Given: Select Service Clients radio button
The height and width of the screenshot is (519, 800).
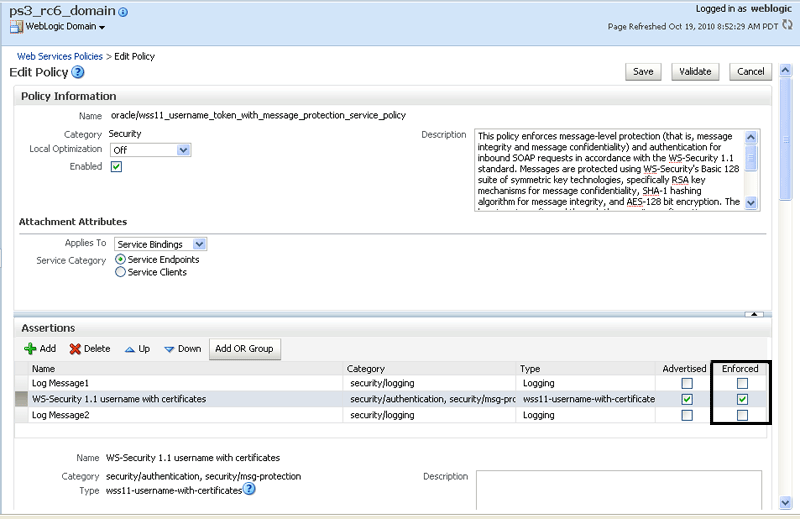Looking at the screenshot, I should (120, 272).
